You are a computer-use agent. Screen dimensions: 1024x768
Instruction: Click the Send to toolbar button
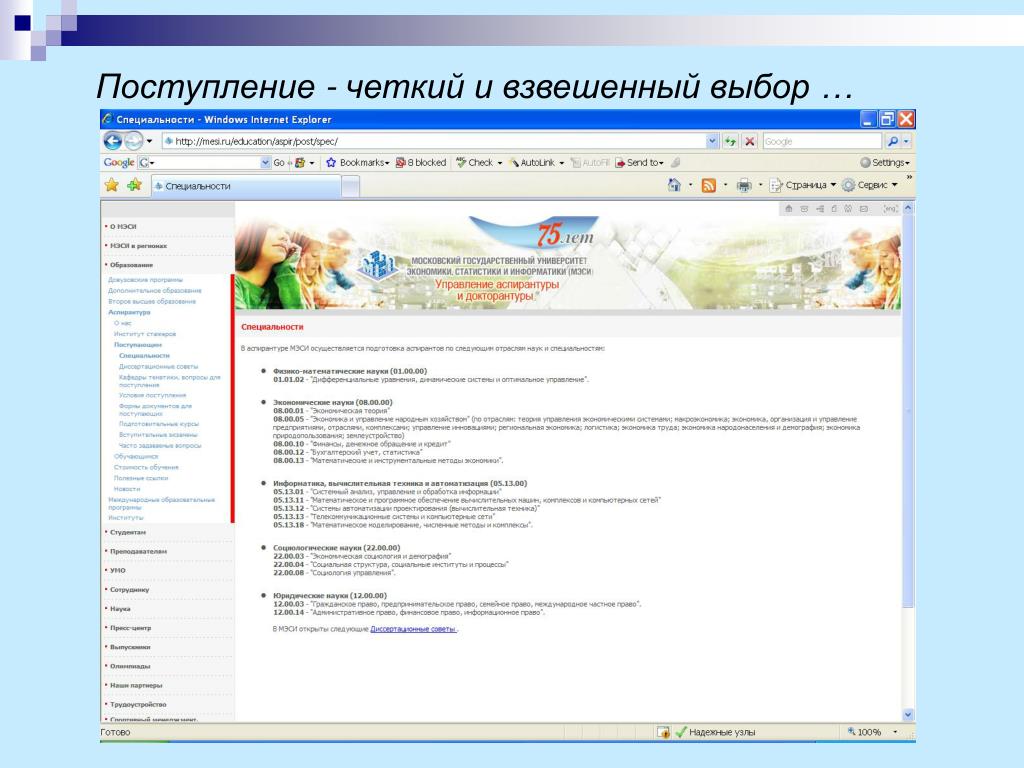[639, 163]
